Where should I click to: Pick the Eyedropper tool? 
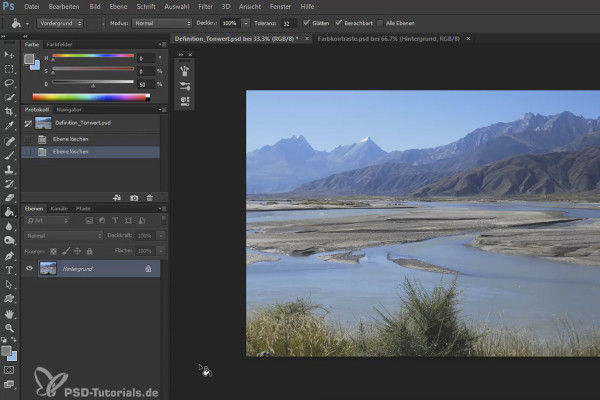click(9, 126)
